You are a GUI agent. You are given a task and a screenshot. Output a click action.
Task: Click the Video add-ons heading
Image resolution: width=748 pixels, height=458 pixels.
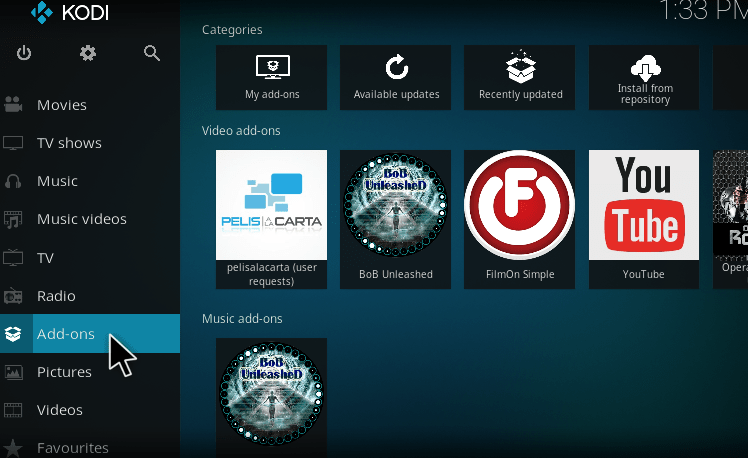[x=241, y=131]
